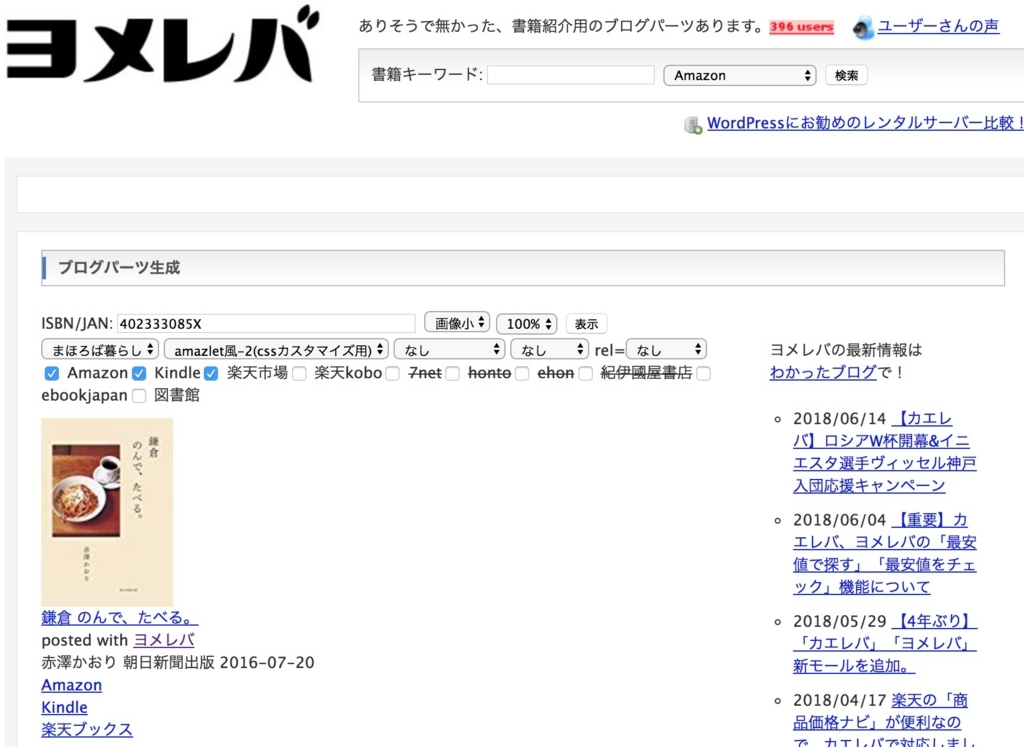
Task: Toggle the checkbox left of Kindle label
Action: 139,374
